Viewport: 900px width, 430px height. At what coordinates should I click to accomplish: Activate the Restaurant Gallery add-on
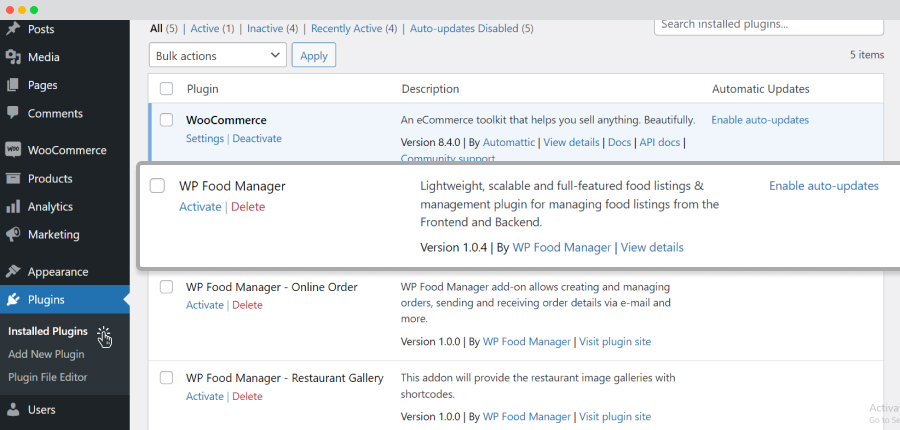click(x=205, y=396)
